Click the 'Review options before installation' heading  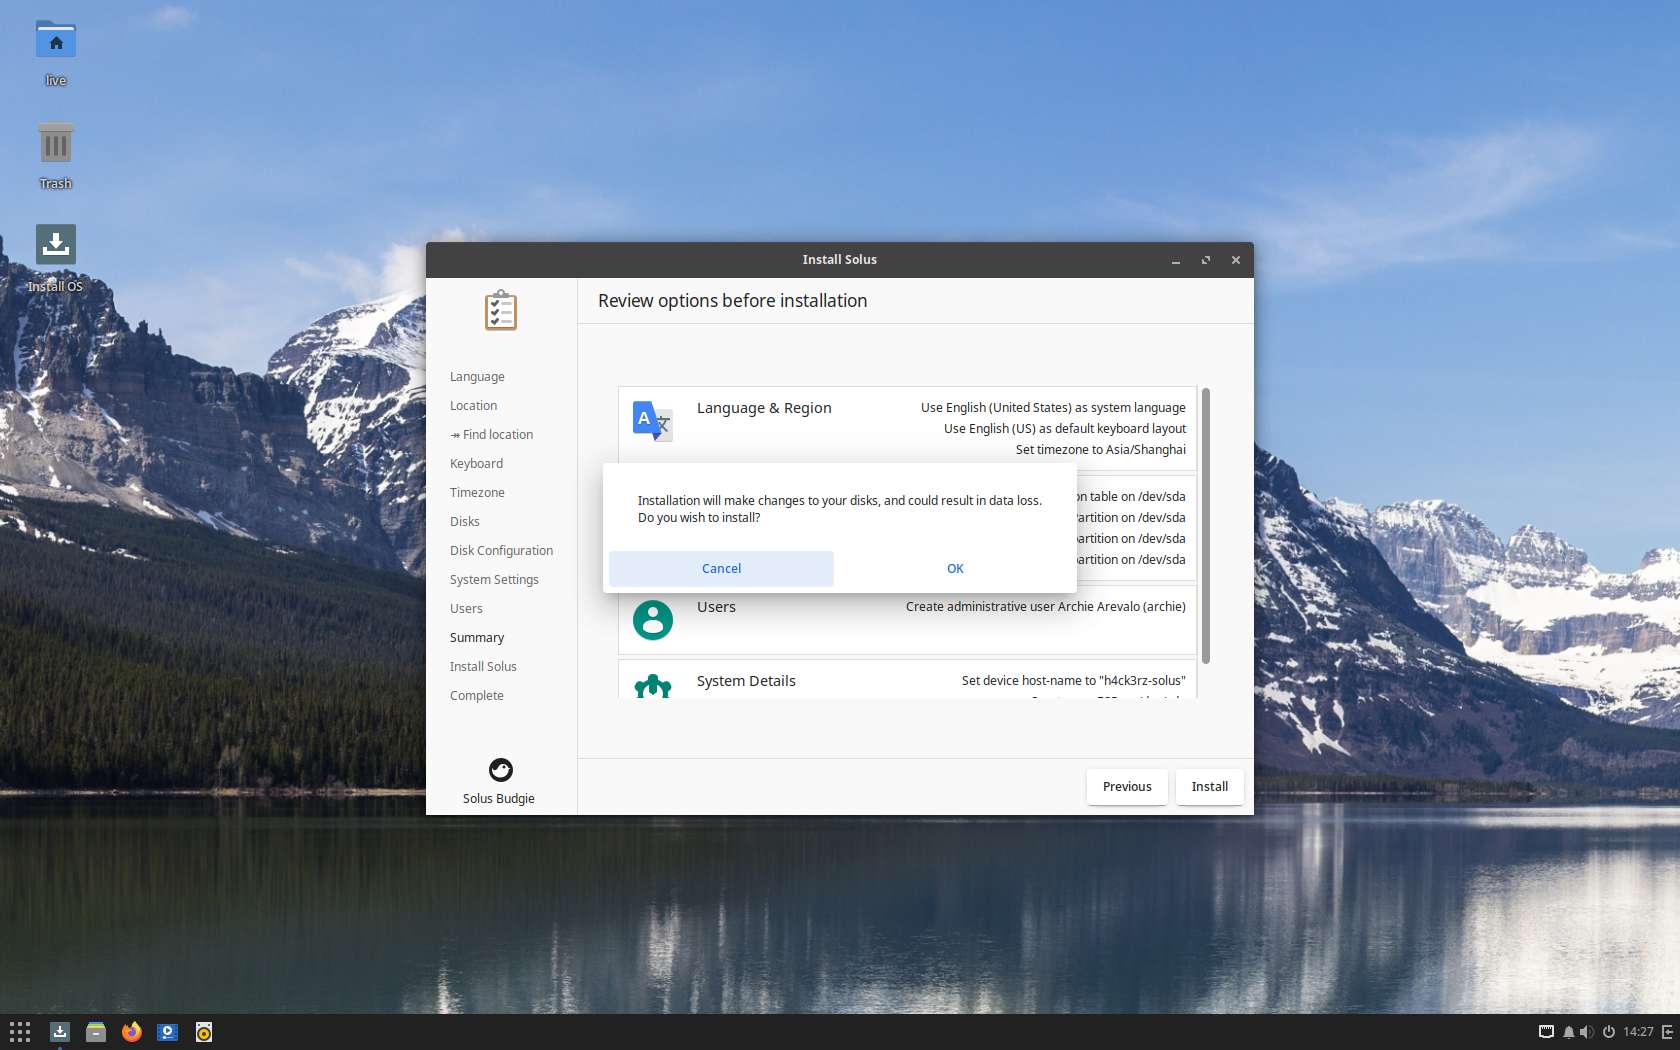(x=733, y=301)
